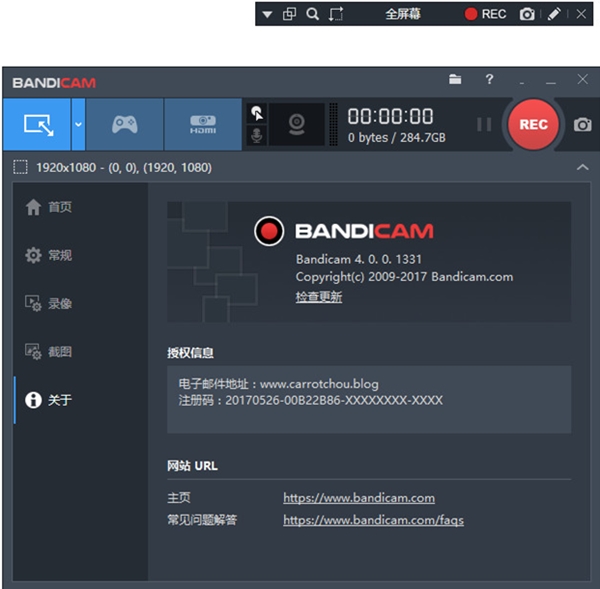
Task: Open the drawing pencil tool in floating bar
Action: click(x=554, y=14)
